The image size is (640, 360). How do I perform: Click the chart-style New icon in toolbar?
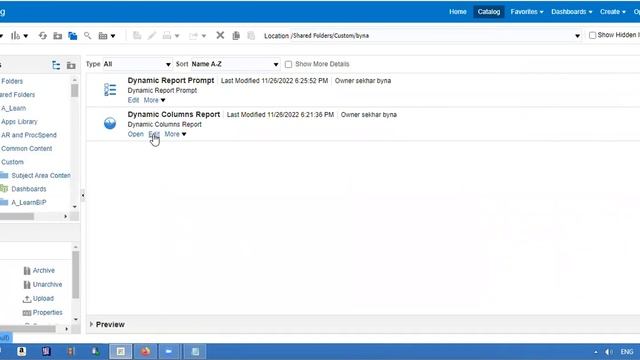[16, 36]
